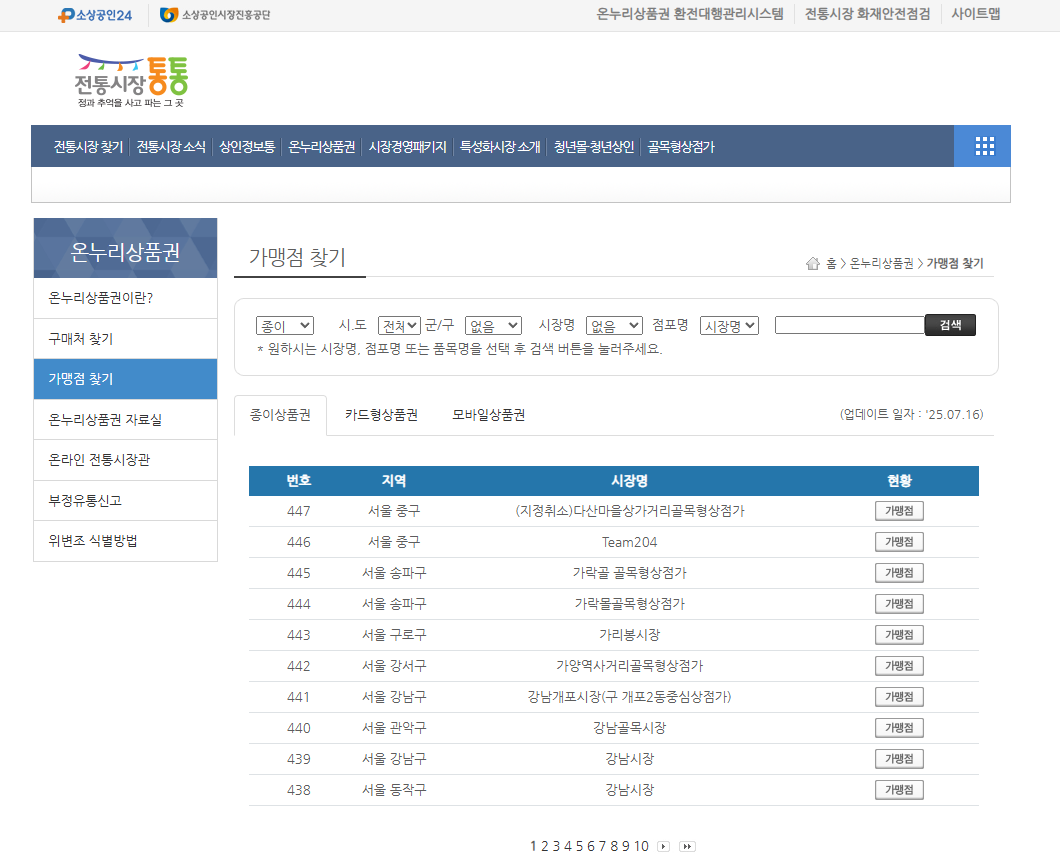Screen dimensions: 1060x862
Task: Jump to last page using double-arrow icon
Action: (687, 845)
